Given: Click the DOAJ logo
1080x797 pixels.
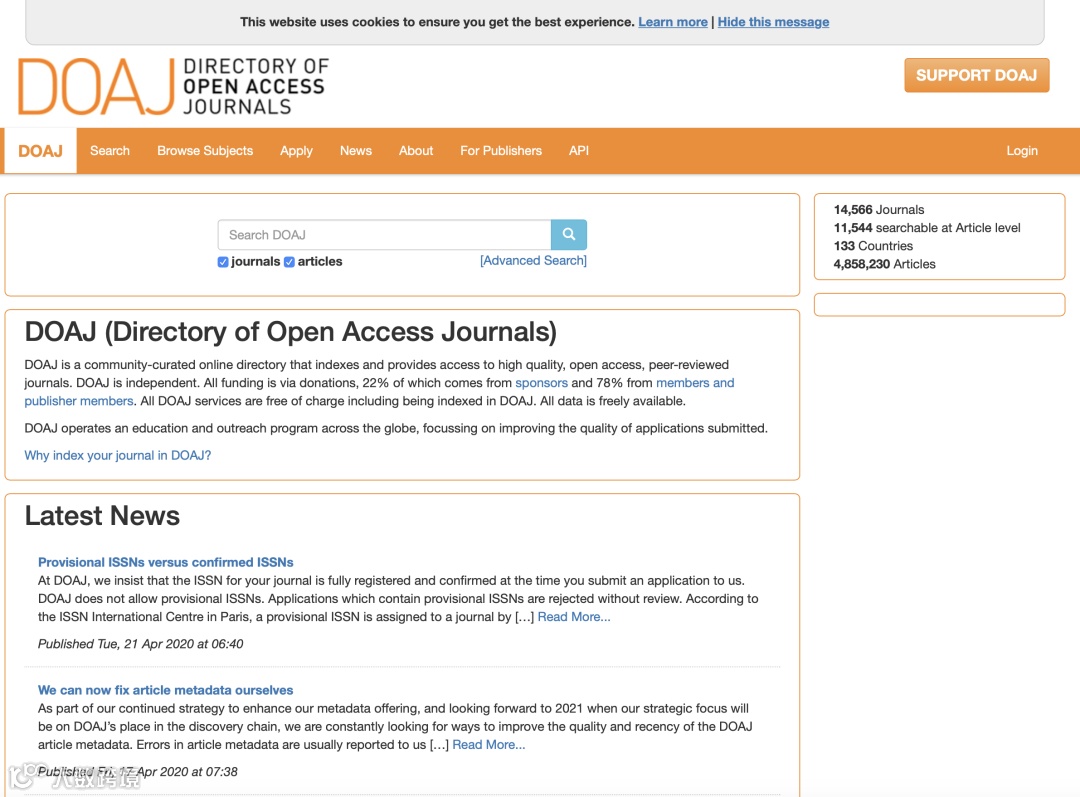Looking at the screenshot, I should click(x=173, y=86).
